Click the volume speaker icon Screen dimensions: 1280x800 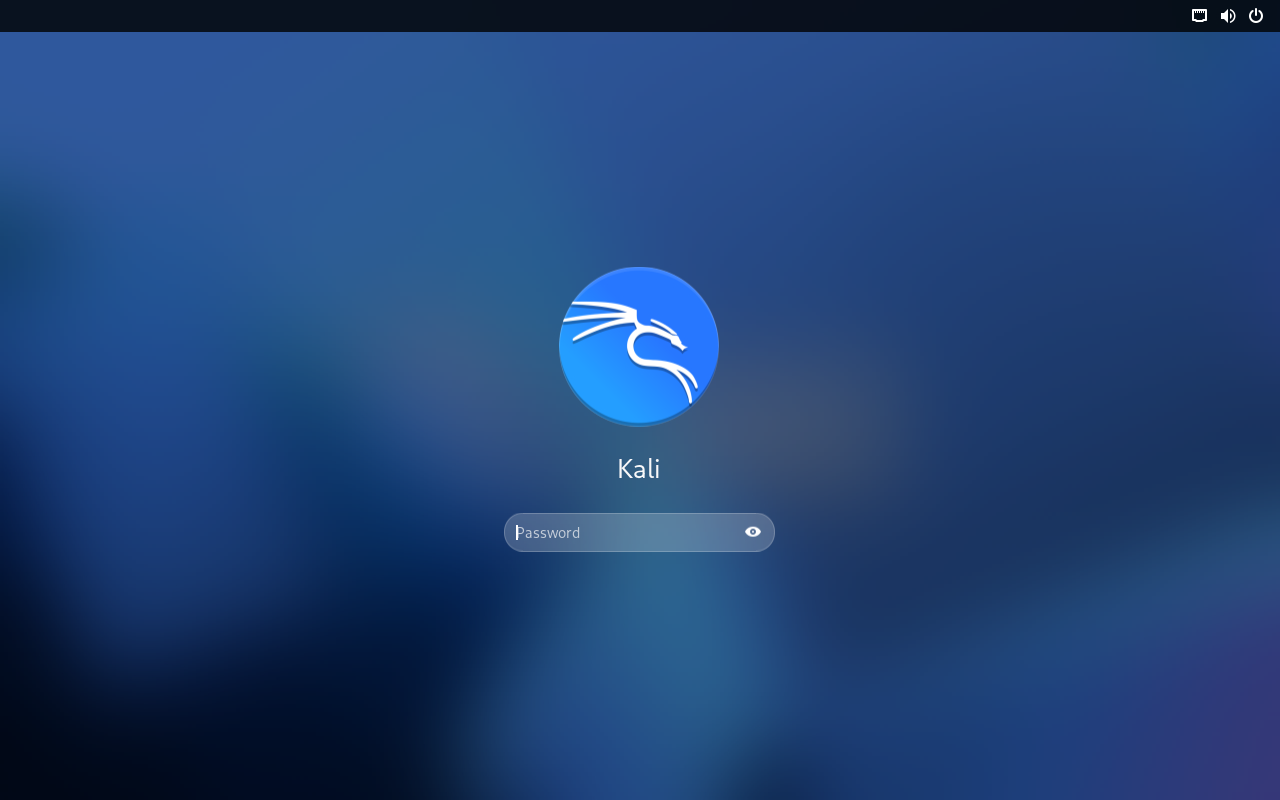pos(1228,15)
